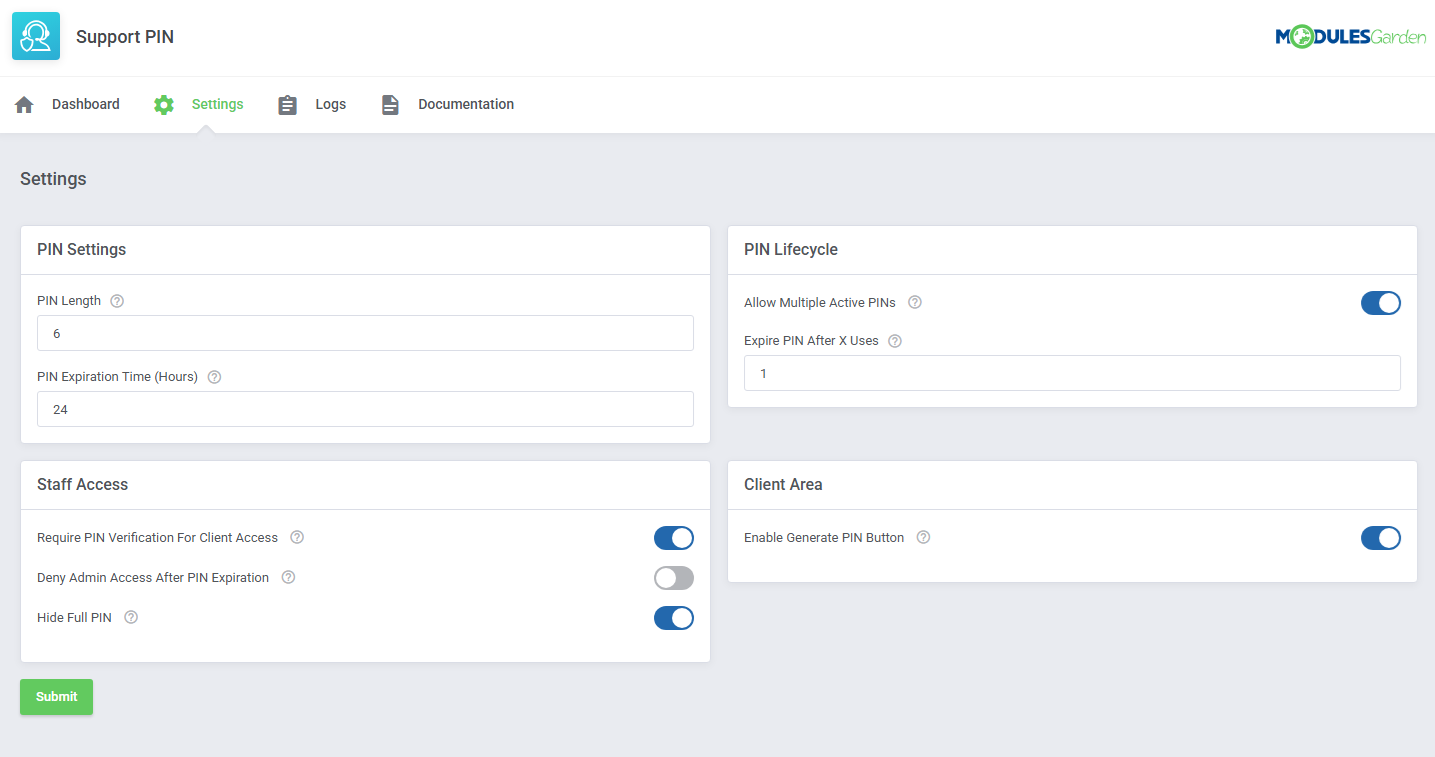The width and height of the screenshot is (1435, 757).
Task: Open the Documentation tab
Action: [466, 104]
